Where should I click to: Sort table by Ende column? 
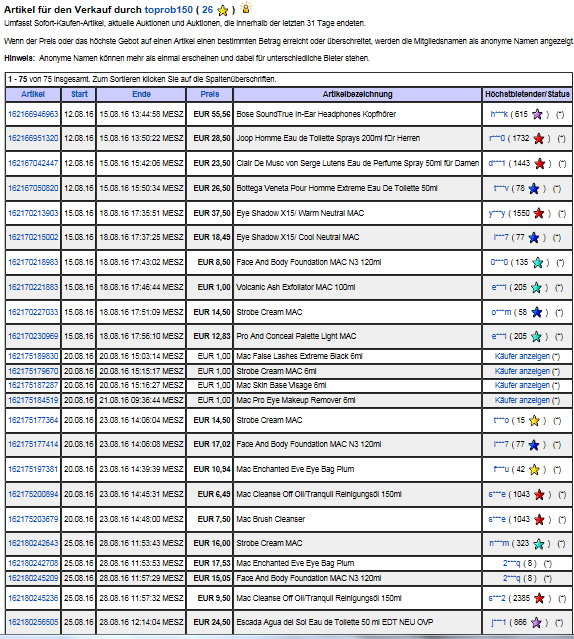click(x=141, y=94)
